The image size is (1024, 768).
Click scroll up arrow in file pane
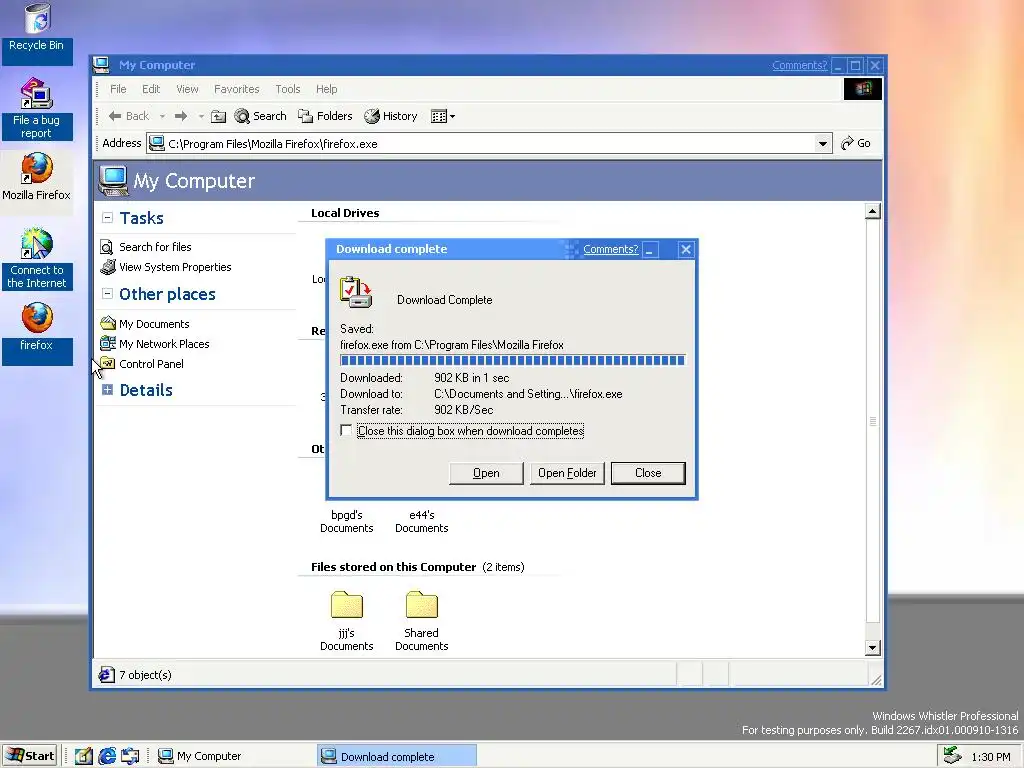(x=872, y=212)
